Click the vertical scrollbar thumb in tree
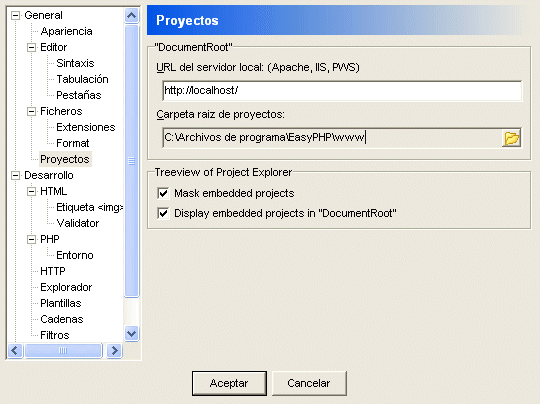Screen dimensions: 540x404 (x=132, y=160)
